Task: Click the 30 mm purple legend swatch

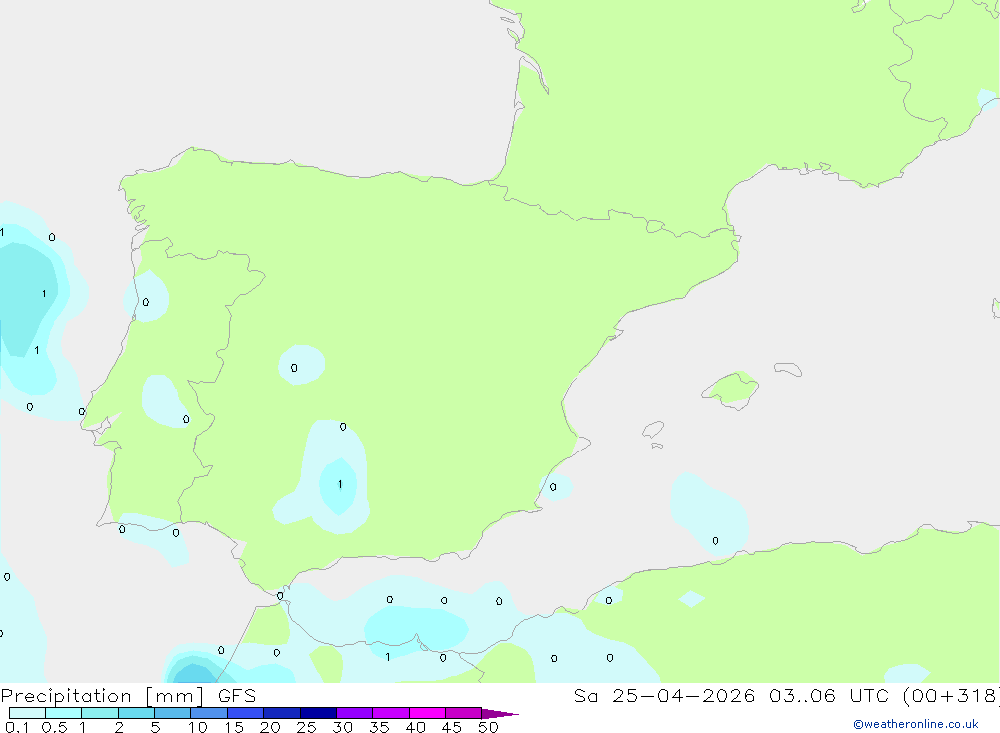Action: [354, 713]
